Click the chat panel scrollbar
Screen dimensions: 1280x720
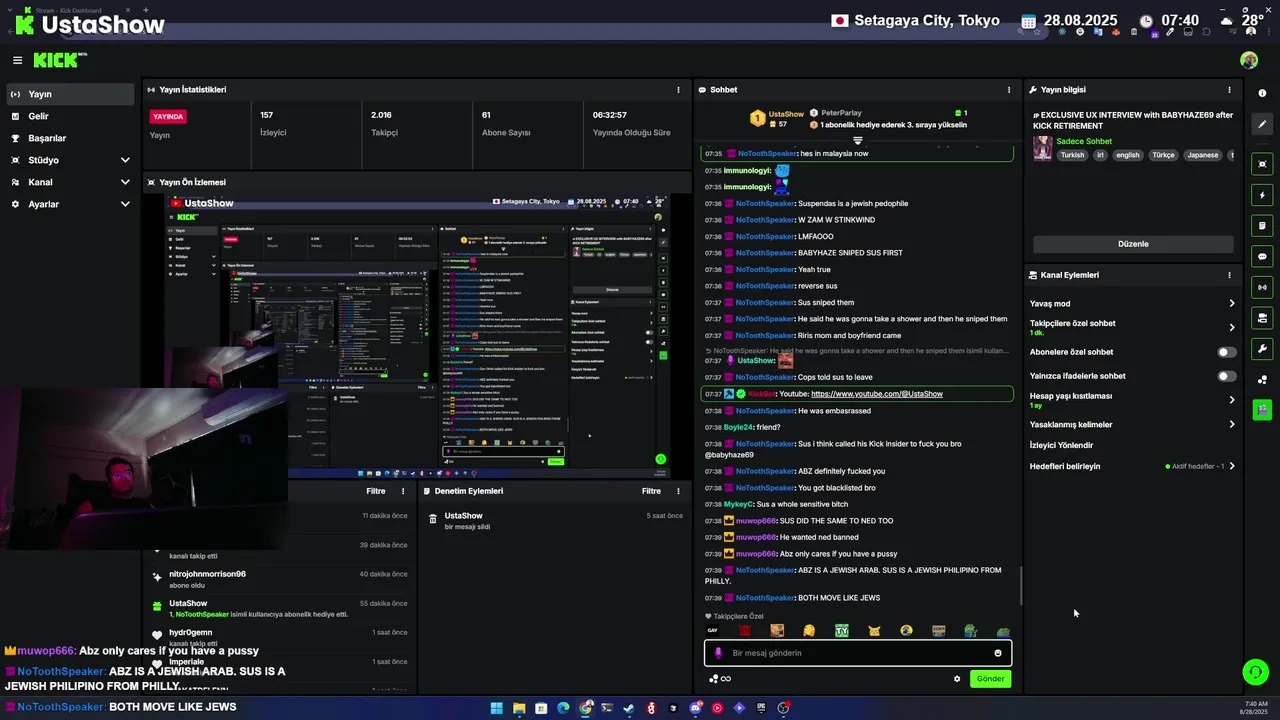(1020, 586)
